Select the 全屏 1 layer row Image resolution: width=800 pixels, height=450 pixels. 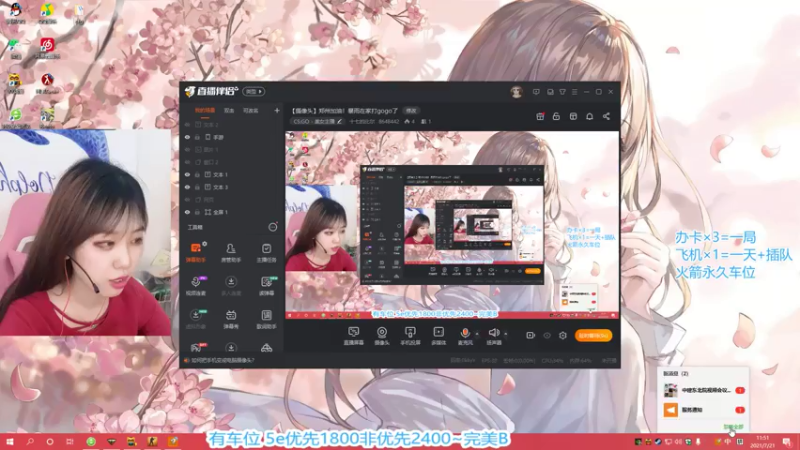tap(232, 212)
